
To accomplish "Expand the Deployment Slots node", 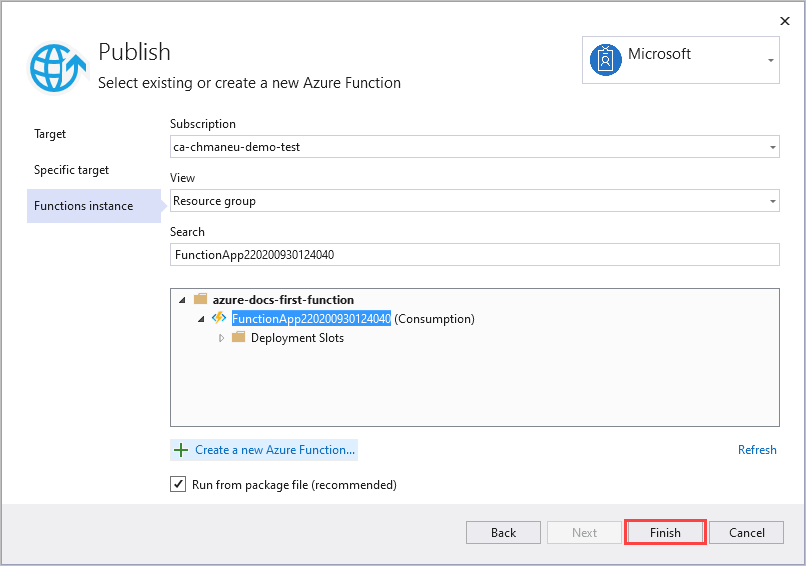I will click(x=221, y=338).
